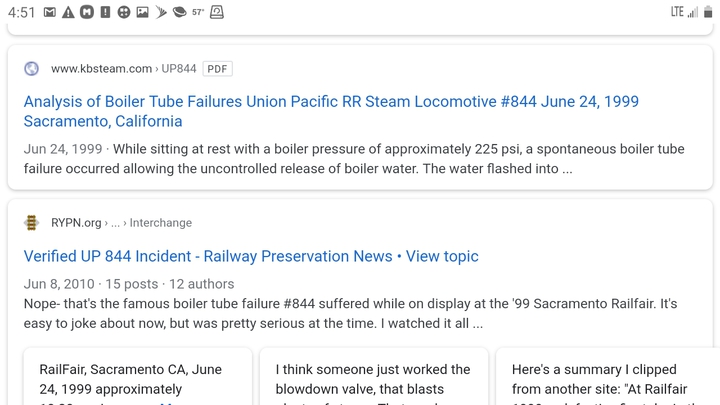This screenshot has height=405, width=720.
Task: Open the RailFair Sacramento CA post card
Action: 138,377
